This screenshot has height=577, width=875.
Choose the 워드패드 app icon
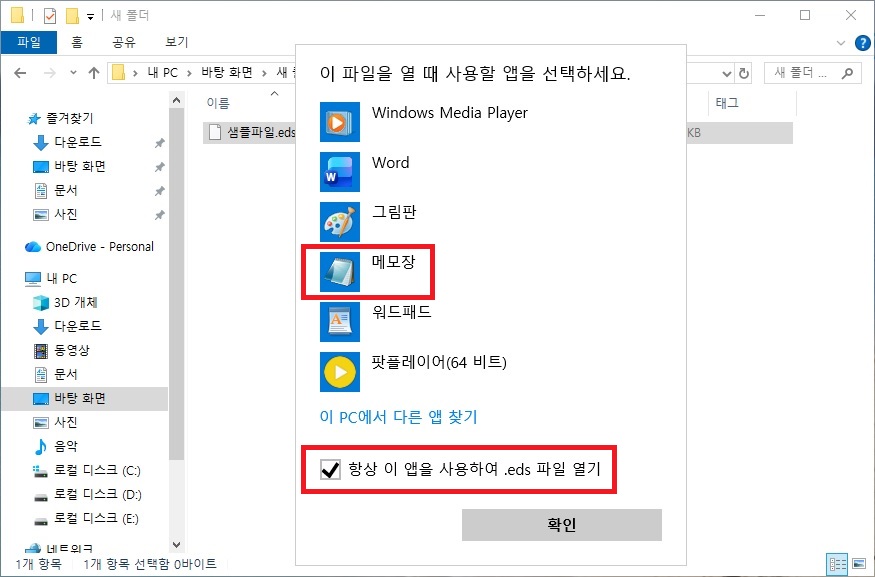pos(339,322)
